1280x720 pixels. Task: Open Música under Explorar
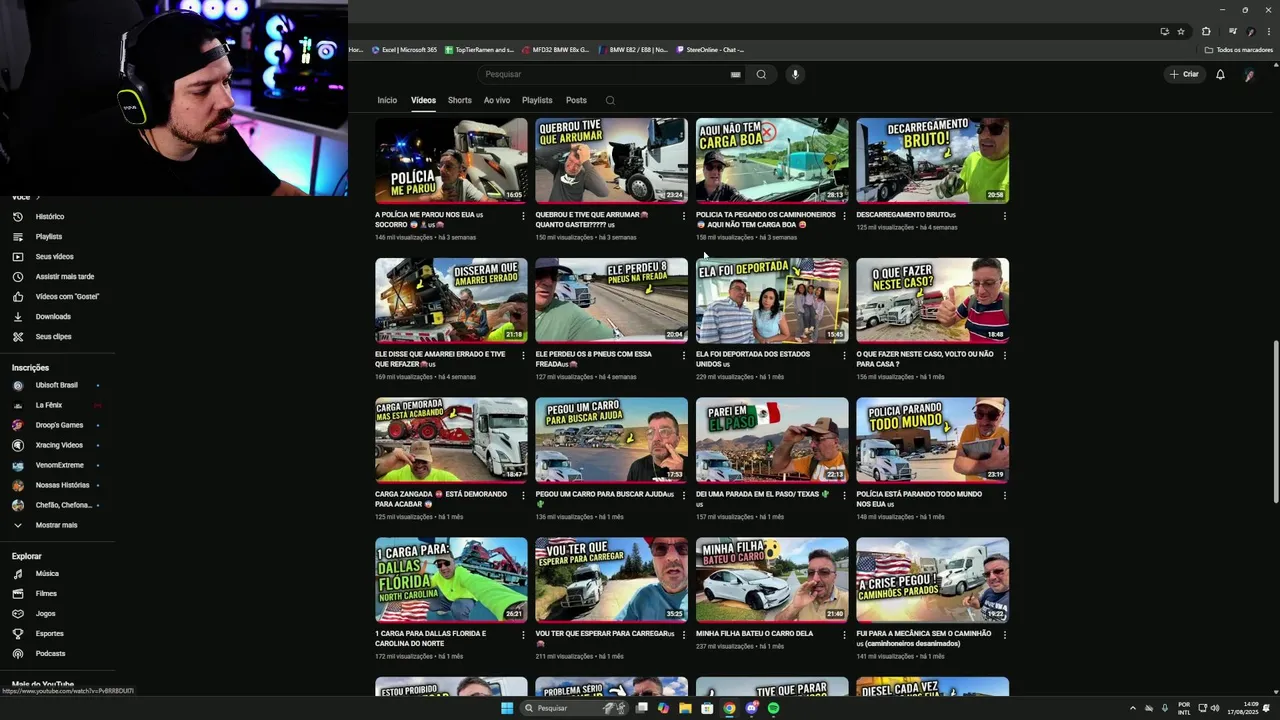tap(47, 574)
